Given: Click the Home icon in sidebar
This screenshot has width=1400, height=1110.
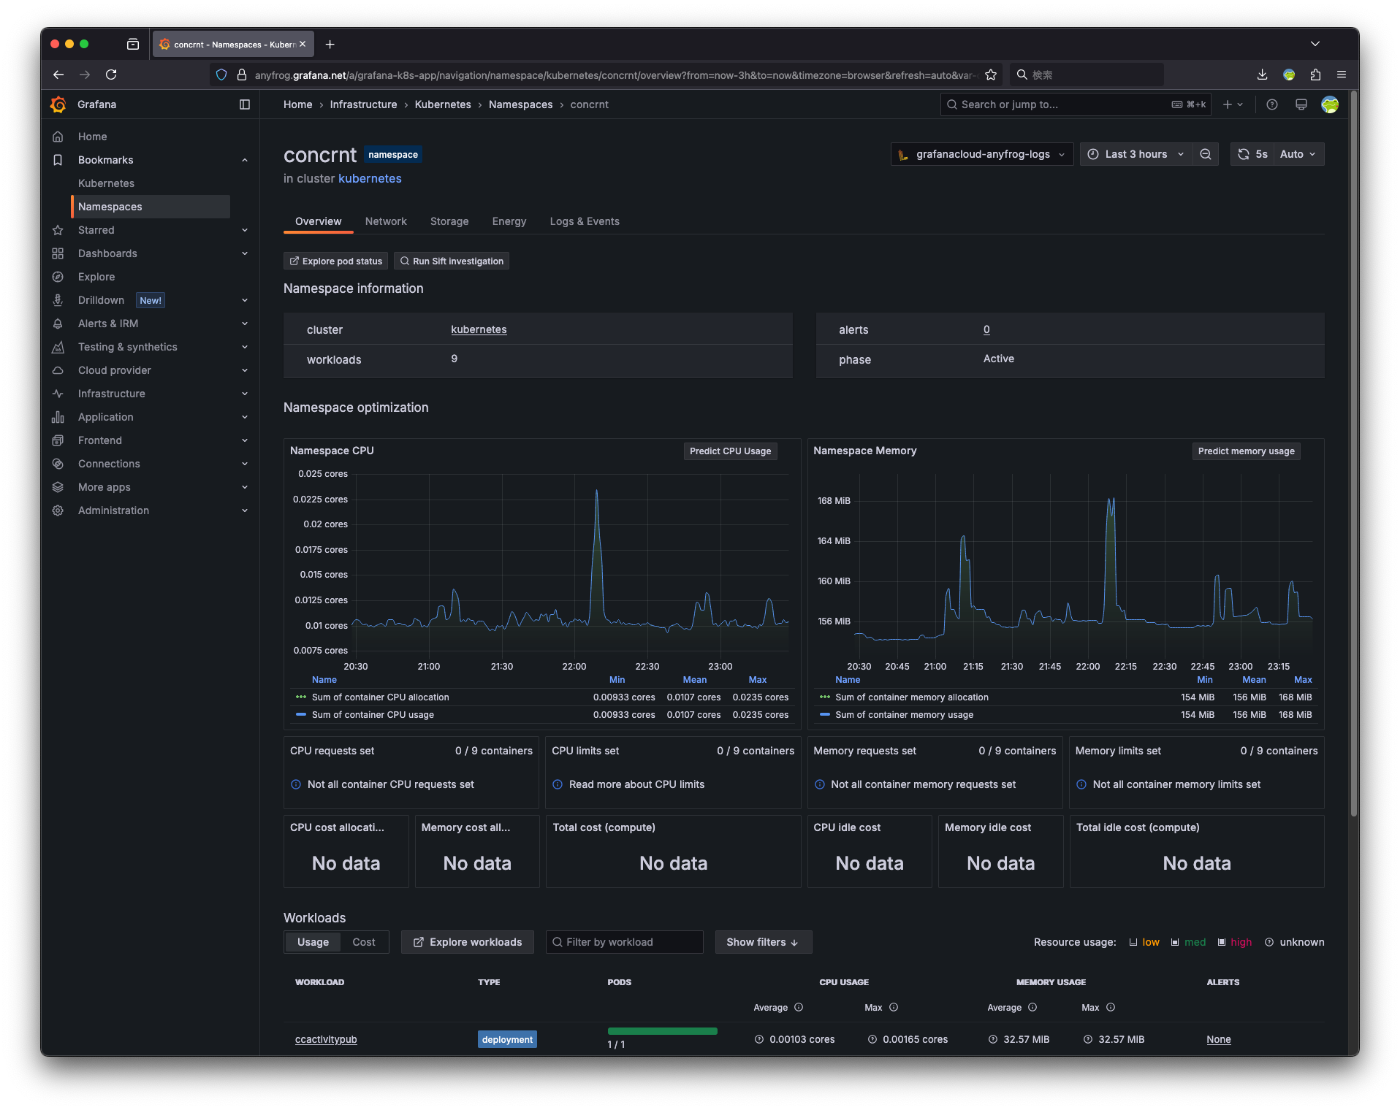Looking at the screenshot, I should [58, 137].
